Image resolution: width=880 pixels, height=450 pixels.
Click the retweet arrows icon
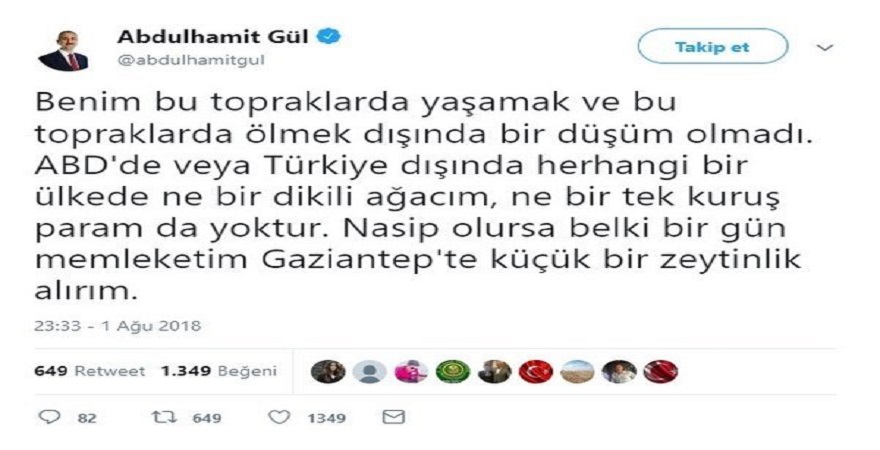163,417
